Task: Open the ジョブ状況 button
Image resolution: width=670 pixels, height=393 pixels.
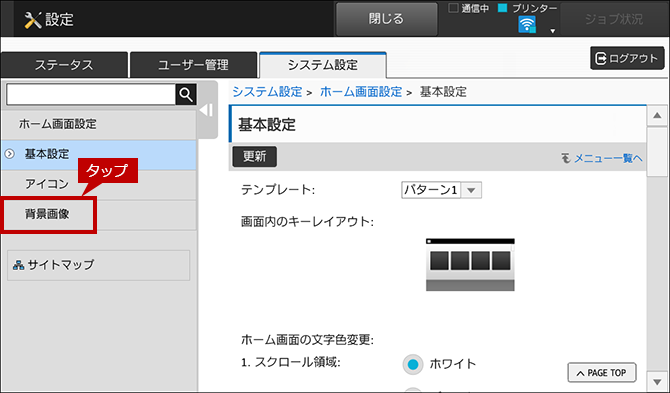Action: tap(614, 19)
